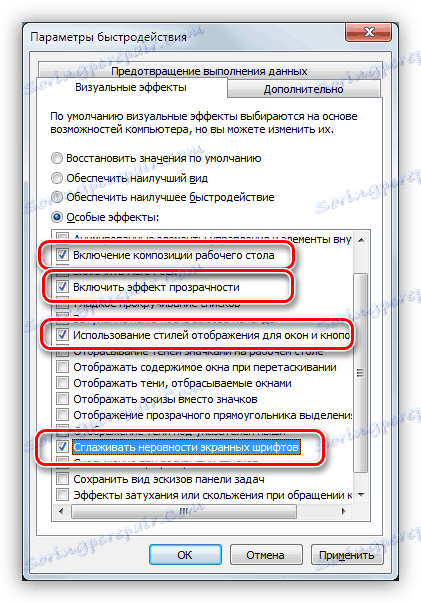Click the OK button
Image resolution: width=421 pixels, height=603 pixels.
185,555
